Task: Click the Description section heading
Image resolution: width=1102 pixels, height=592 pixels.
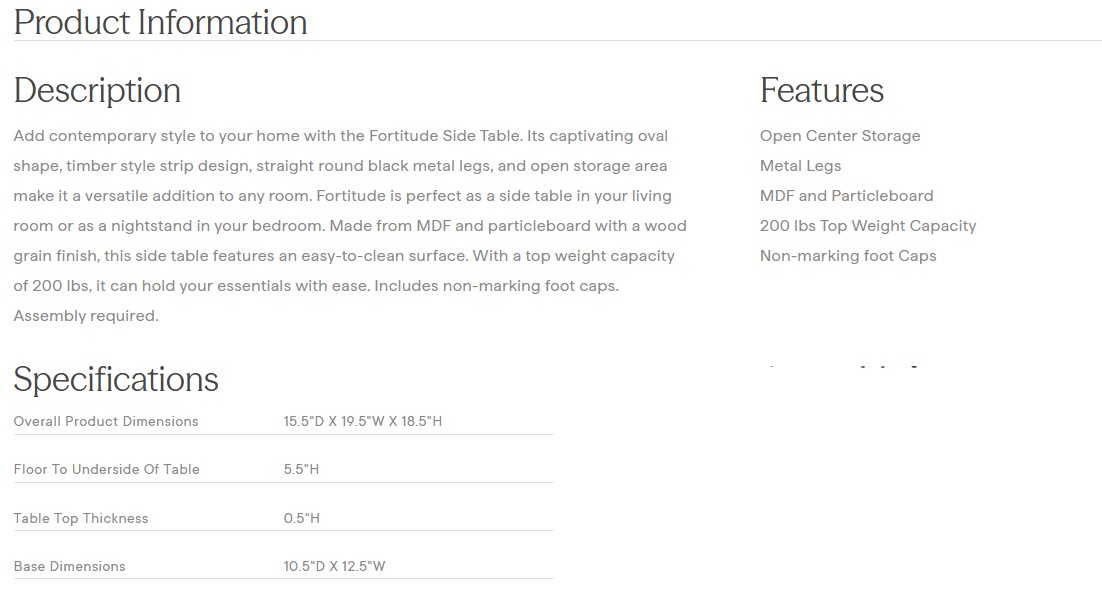Action: 97,90
